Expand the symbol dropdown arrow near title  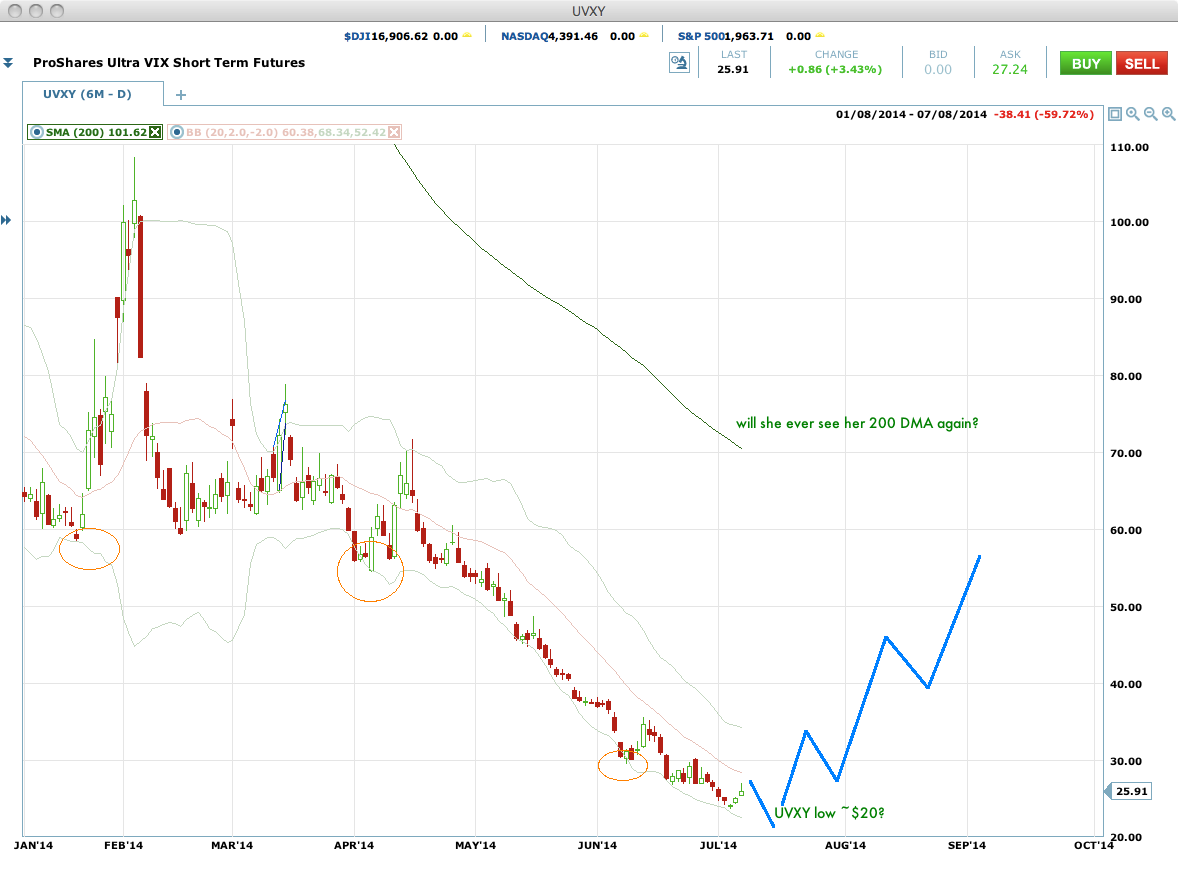(8, 63)
